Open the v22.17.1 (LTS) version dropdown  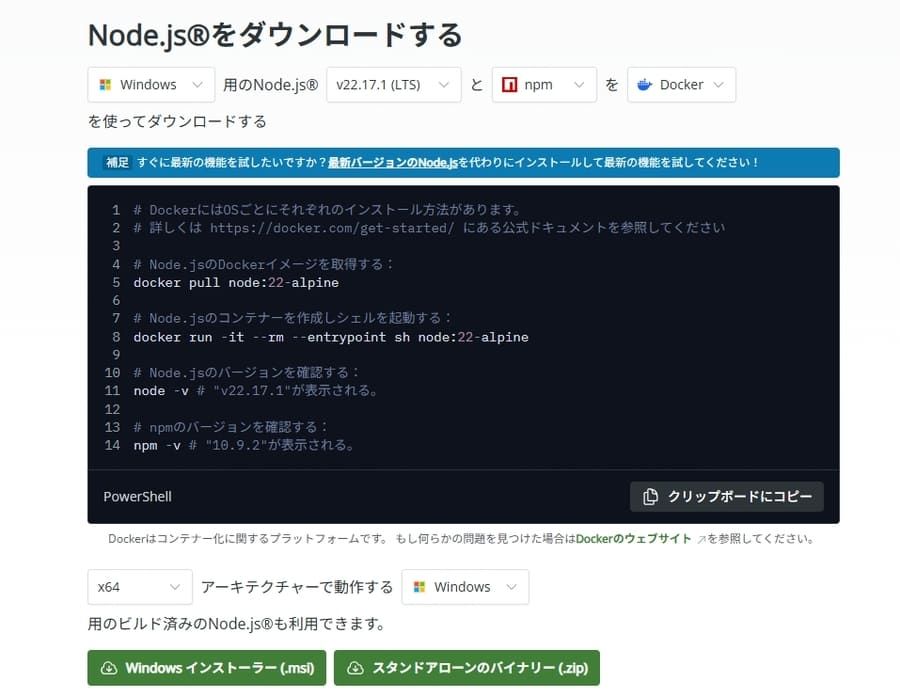(394, 85)
